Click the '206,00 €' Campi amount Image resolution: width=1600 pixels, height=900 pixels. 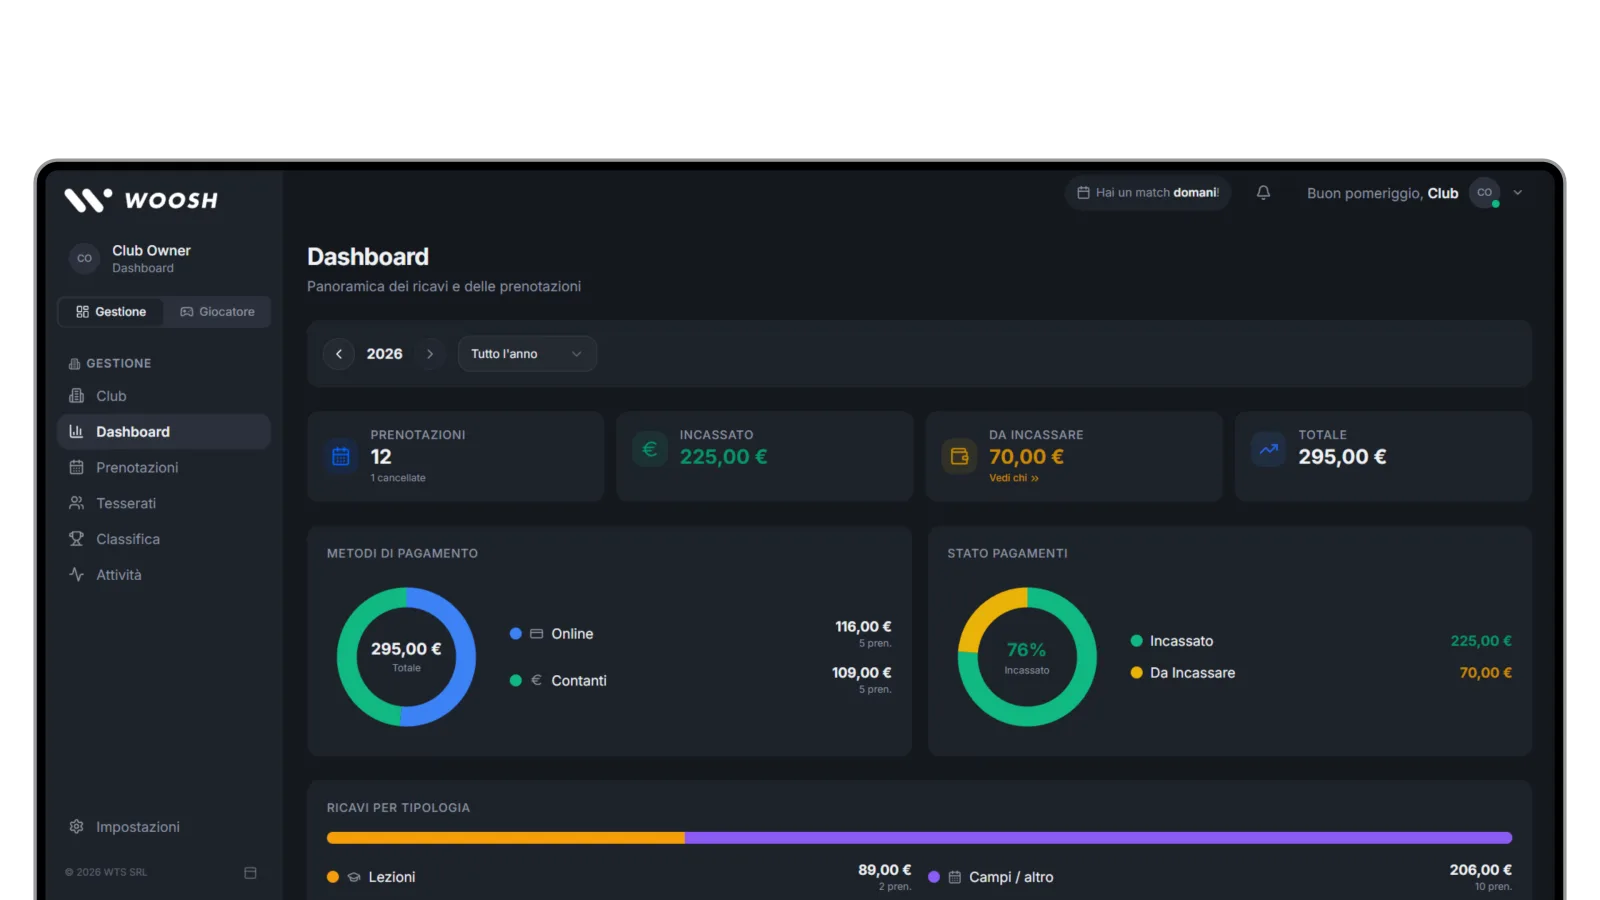click(1480, 870)
